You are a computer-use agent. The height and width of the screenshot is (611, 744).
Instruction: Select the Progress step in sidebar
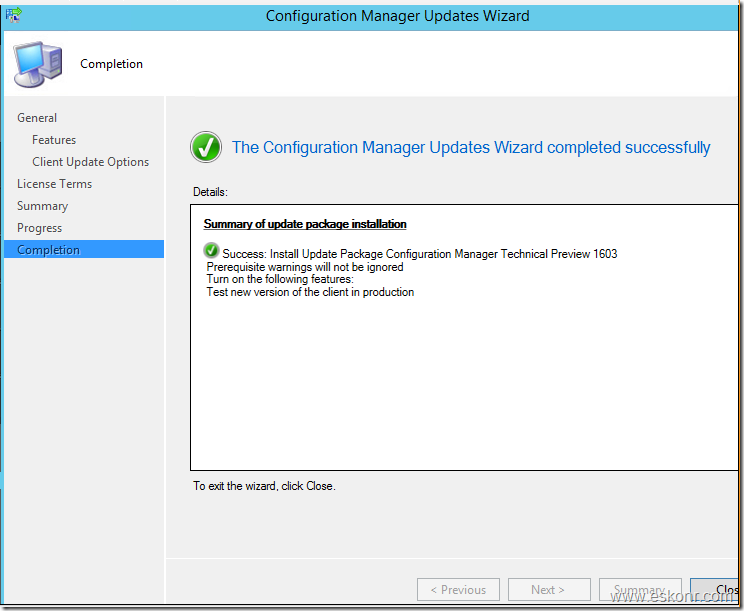(x=39, y=228)
